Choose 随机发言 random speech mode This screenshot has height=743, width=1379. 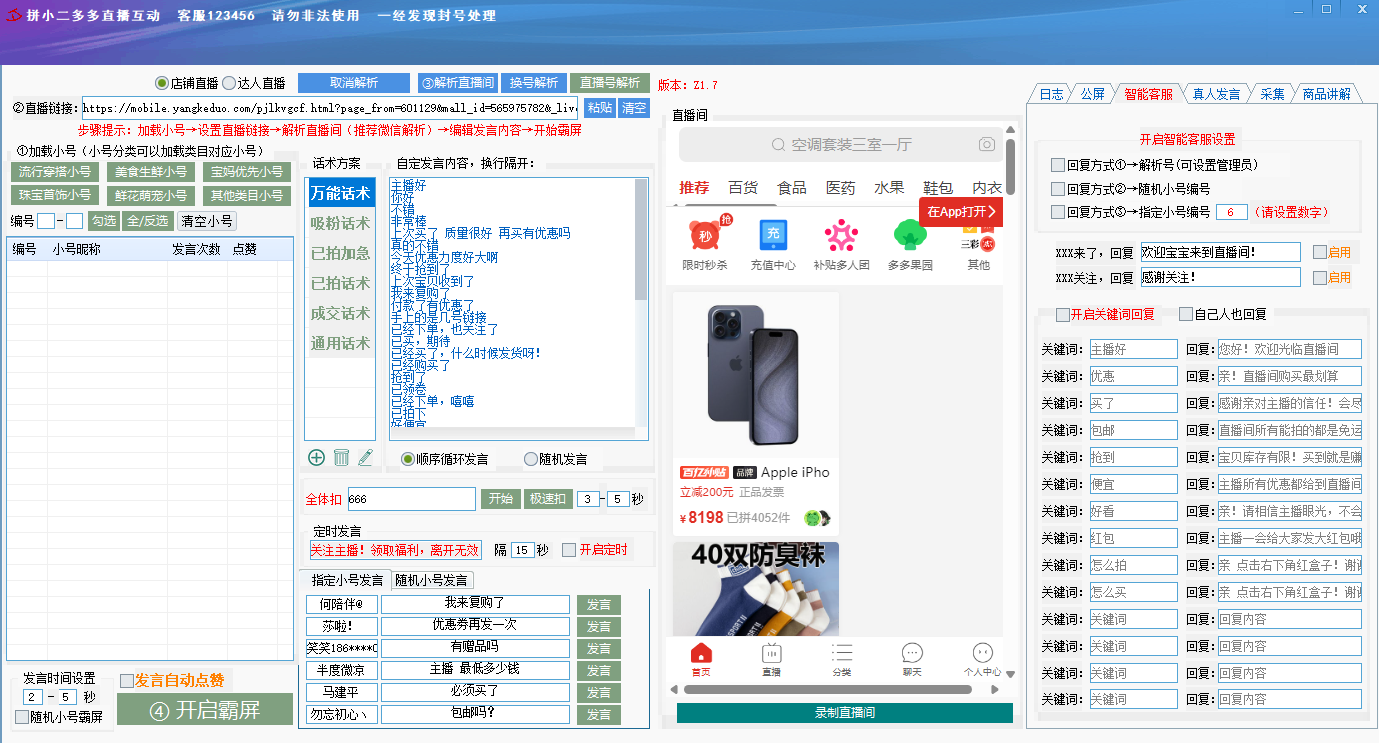(531, 459)
